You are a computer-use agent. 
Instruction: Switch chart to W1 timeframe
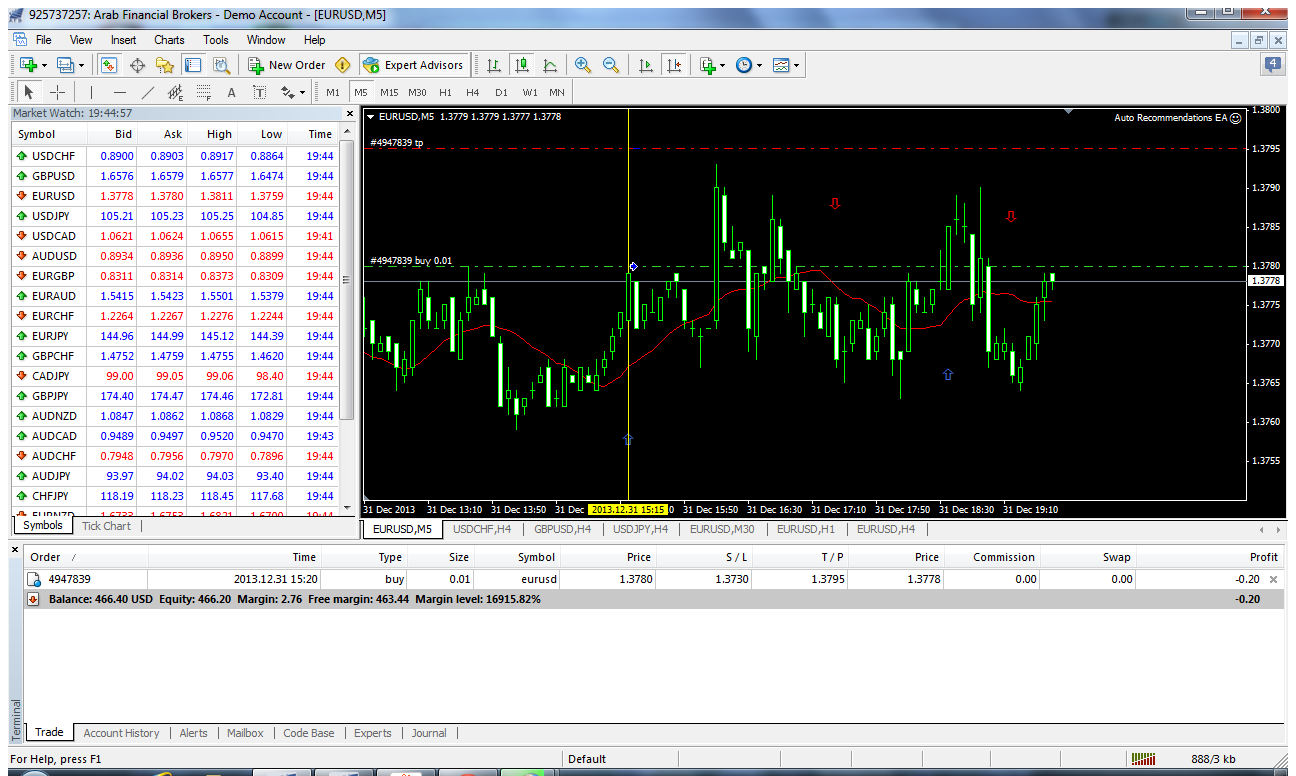[x=529, y=92]
